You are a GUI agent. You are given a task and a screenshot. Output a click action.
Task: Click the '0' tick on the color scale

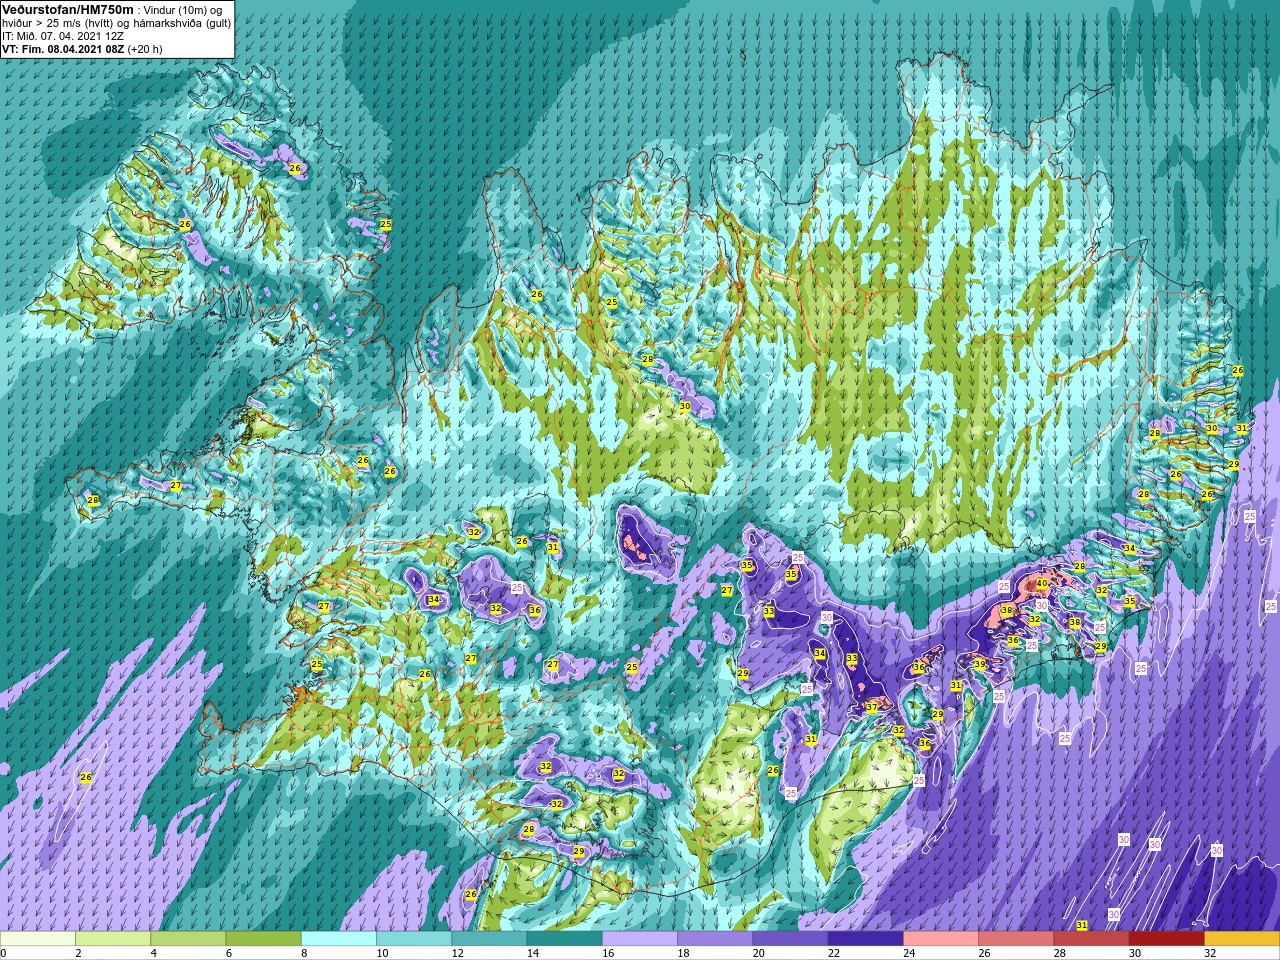pyautogui.click(x=3, y=953)
